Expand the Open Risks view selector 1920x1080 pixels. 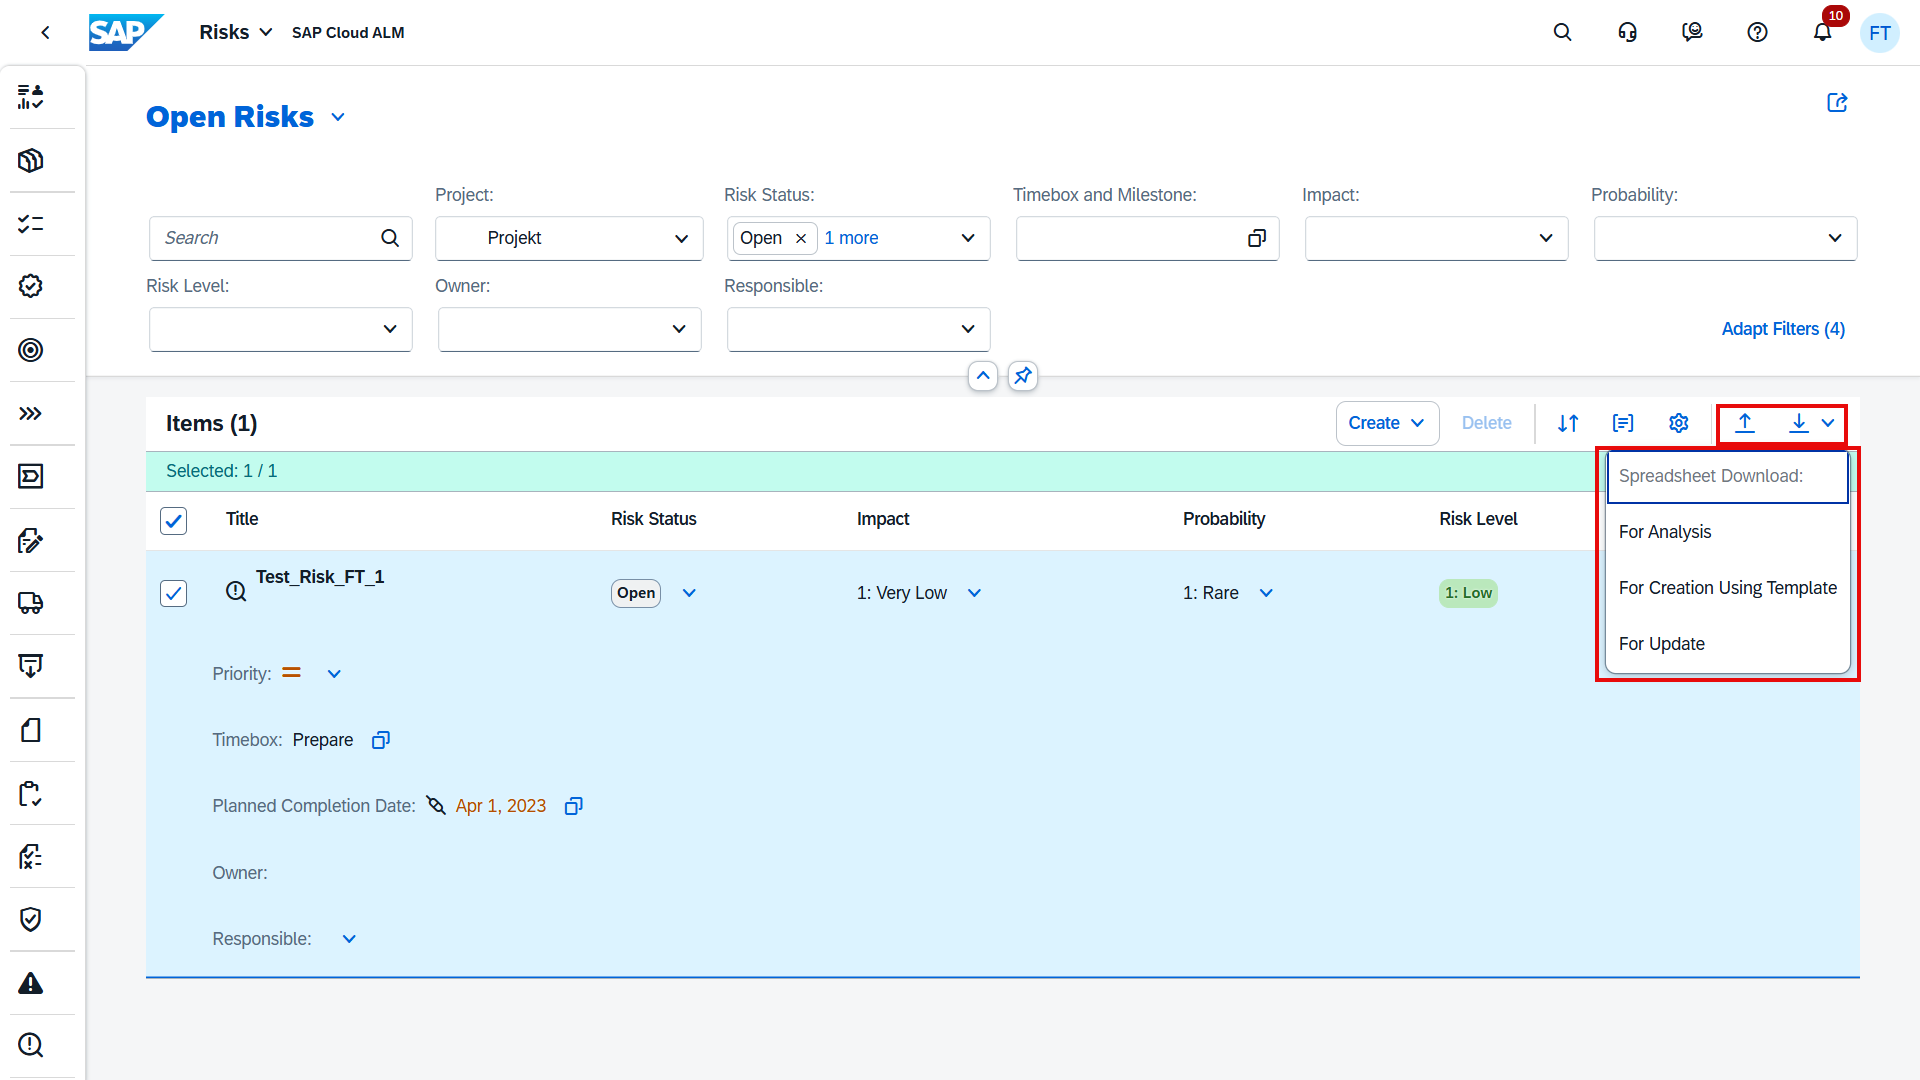[338, 117]
